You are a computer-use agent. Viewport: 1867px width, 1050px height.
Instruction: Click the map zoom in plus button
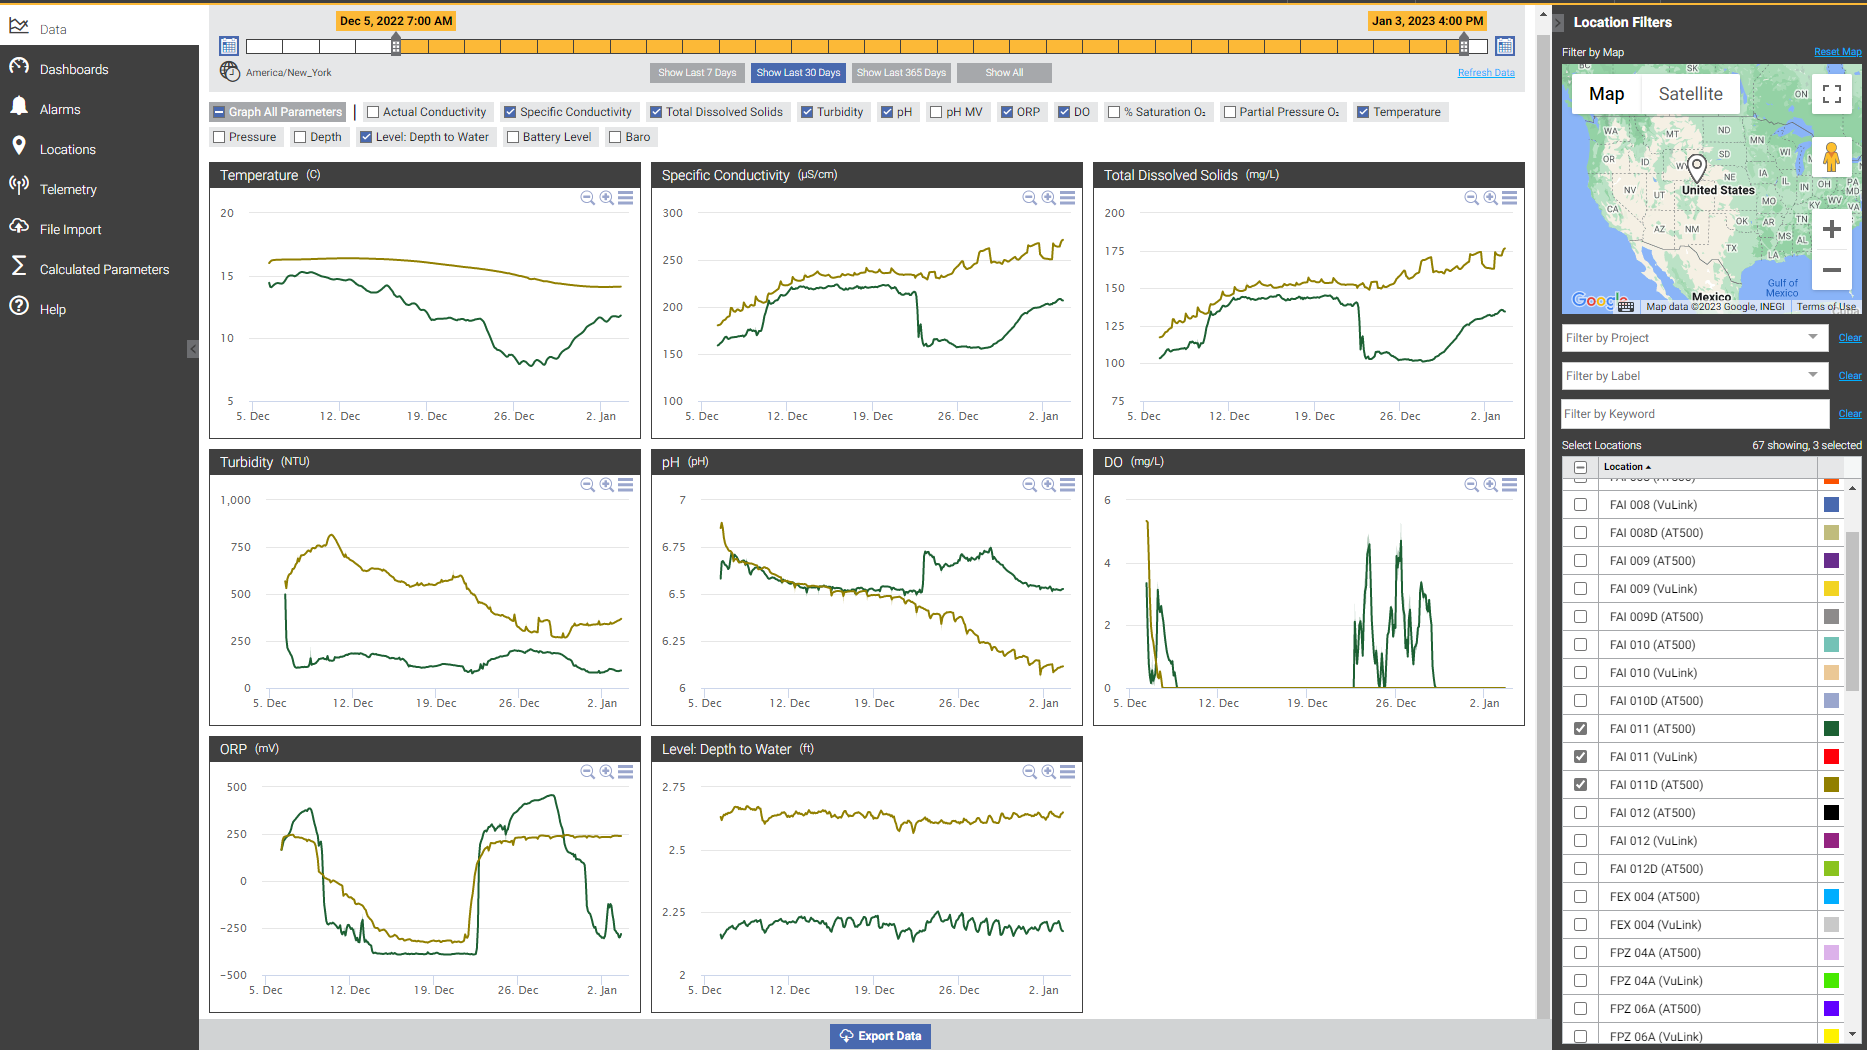[1831, 229]
